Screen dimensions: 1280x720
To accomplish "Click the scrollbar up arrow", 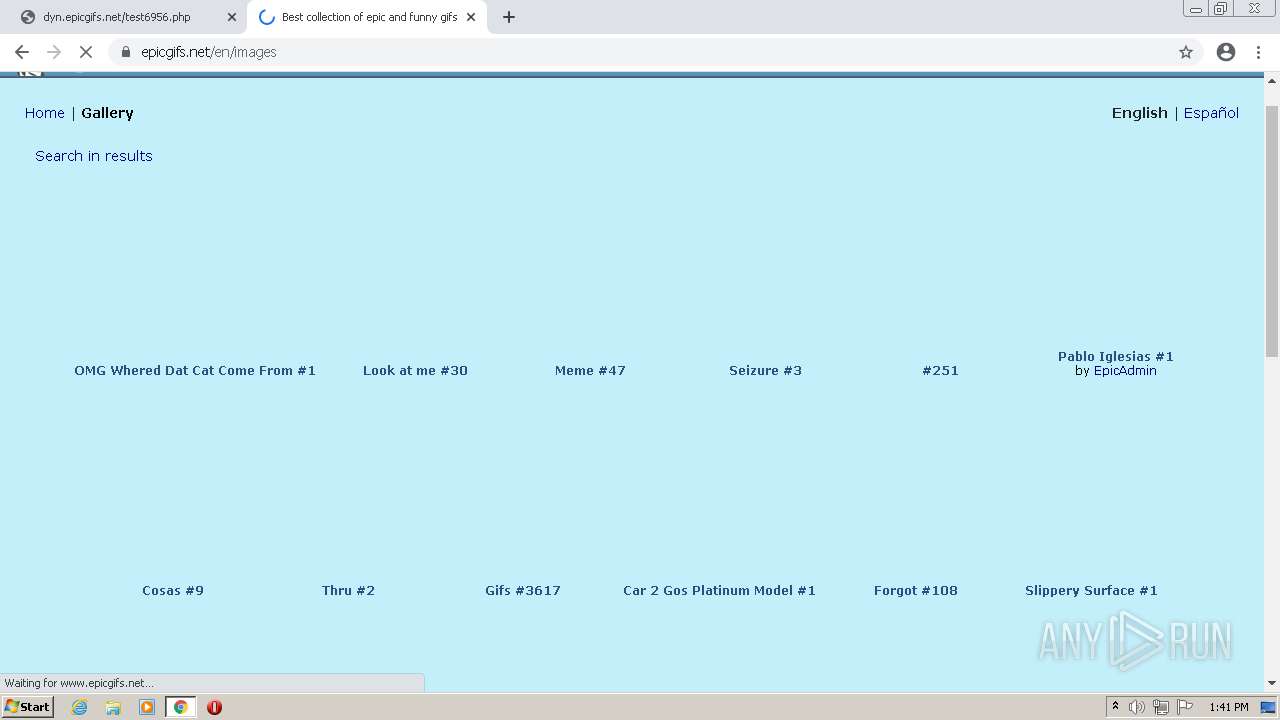I will click(x=1272, y=80).
